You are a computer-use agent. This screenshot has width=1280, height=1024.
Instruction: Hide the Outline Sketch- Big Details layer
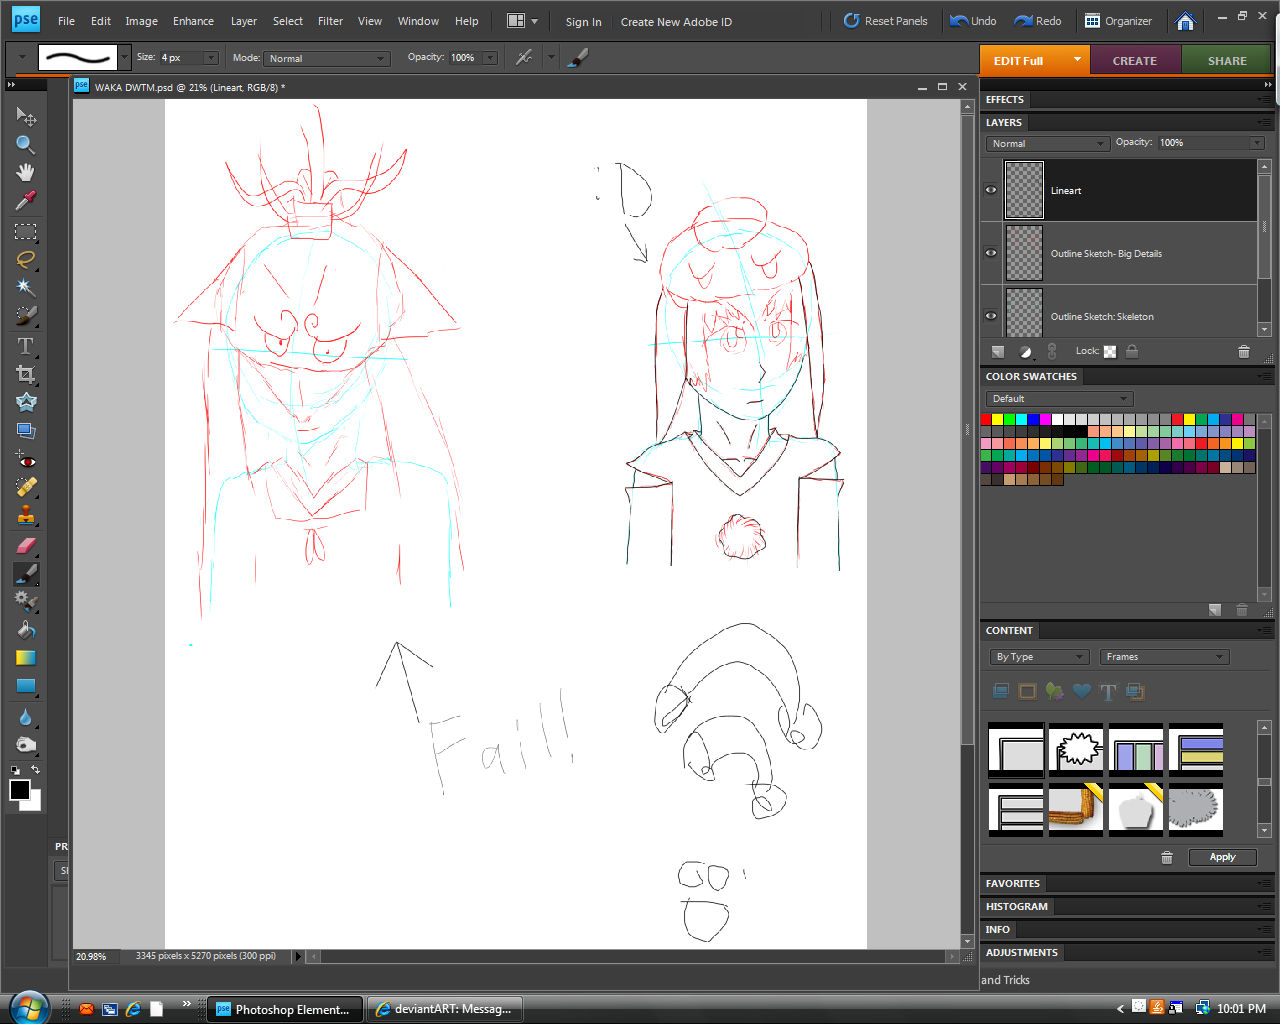991,253
